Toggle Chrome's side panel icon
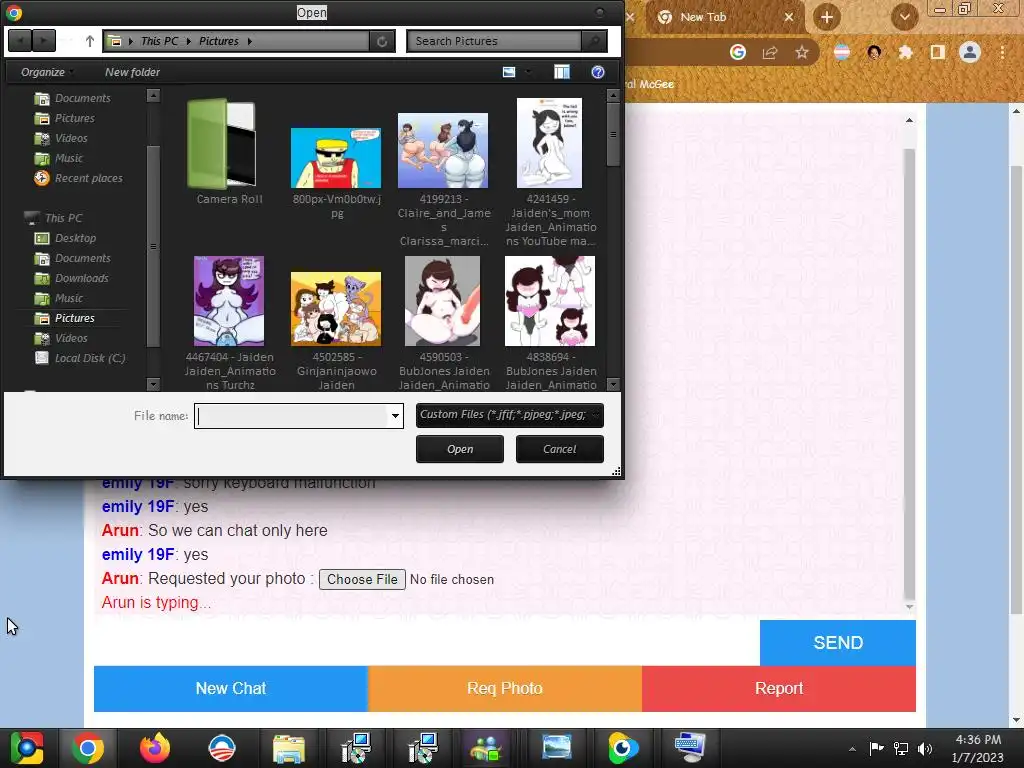Image resolution: width=1024 pixels, height=768 pixels. point(938,52)
